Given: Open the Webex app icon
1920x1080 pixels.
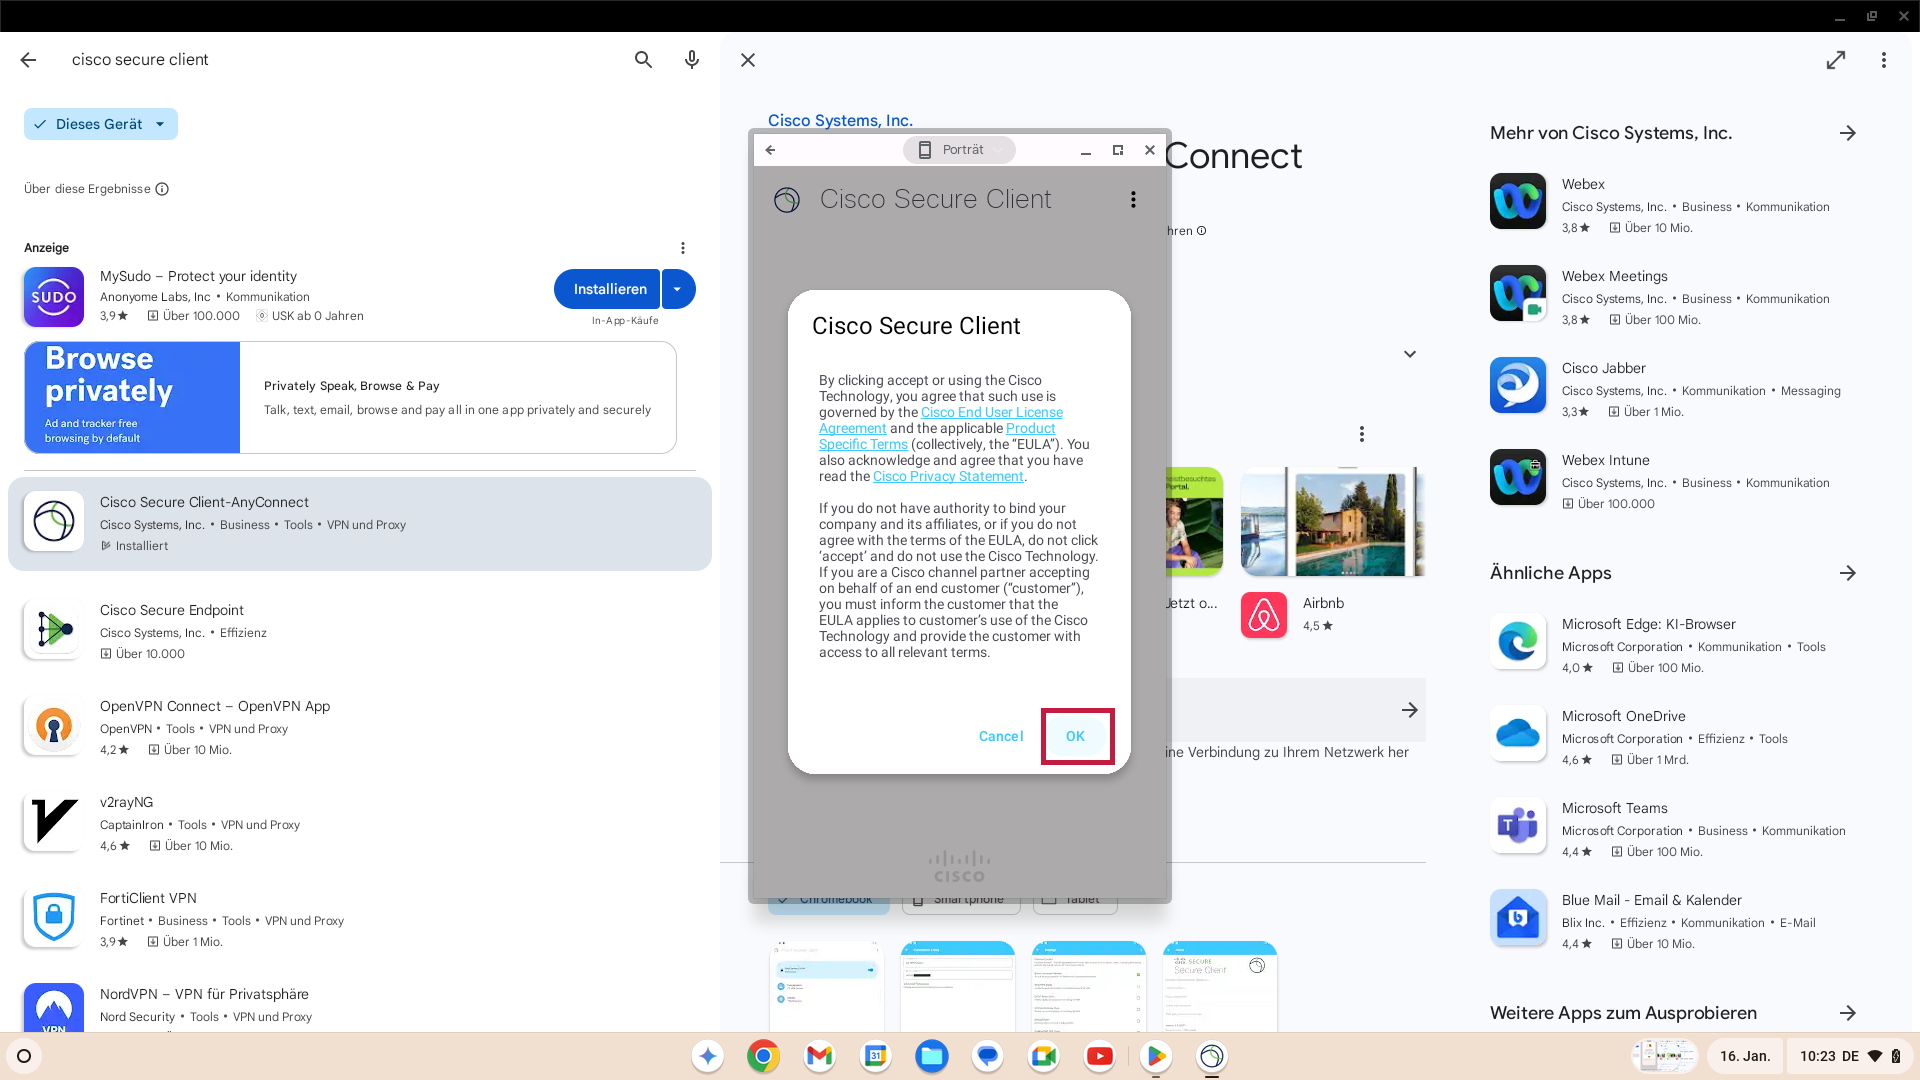Looking at the screenshot, I should (x=1518, y=201).
